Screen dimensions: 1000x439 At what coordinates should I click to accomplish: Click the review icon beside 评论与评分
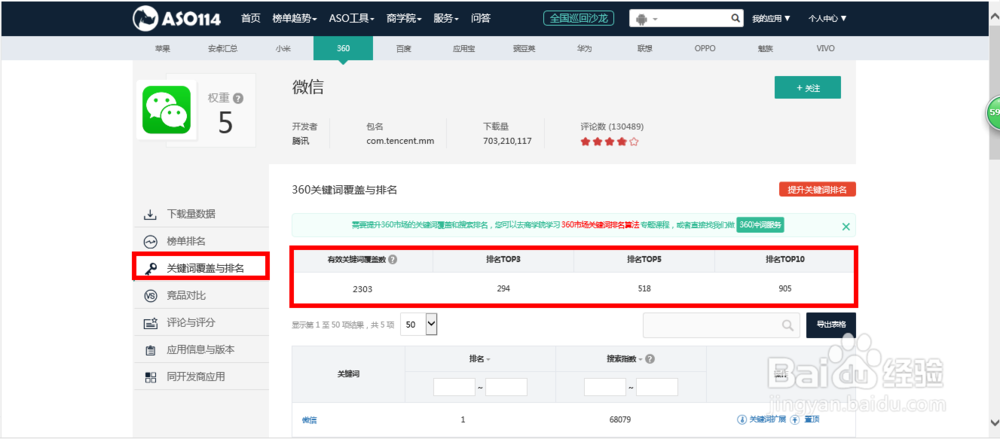click(151, 323)
